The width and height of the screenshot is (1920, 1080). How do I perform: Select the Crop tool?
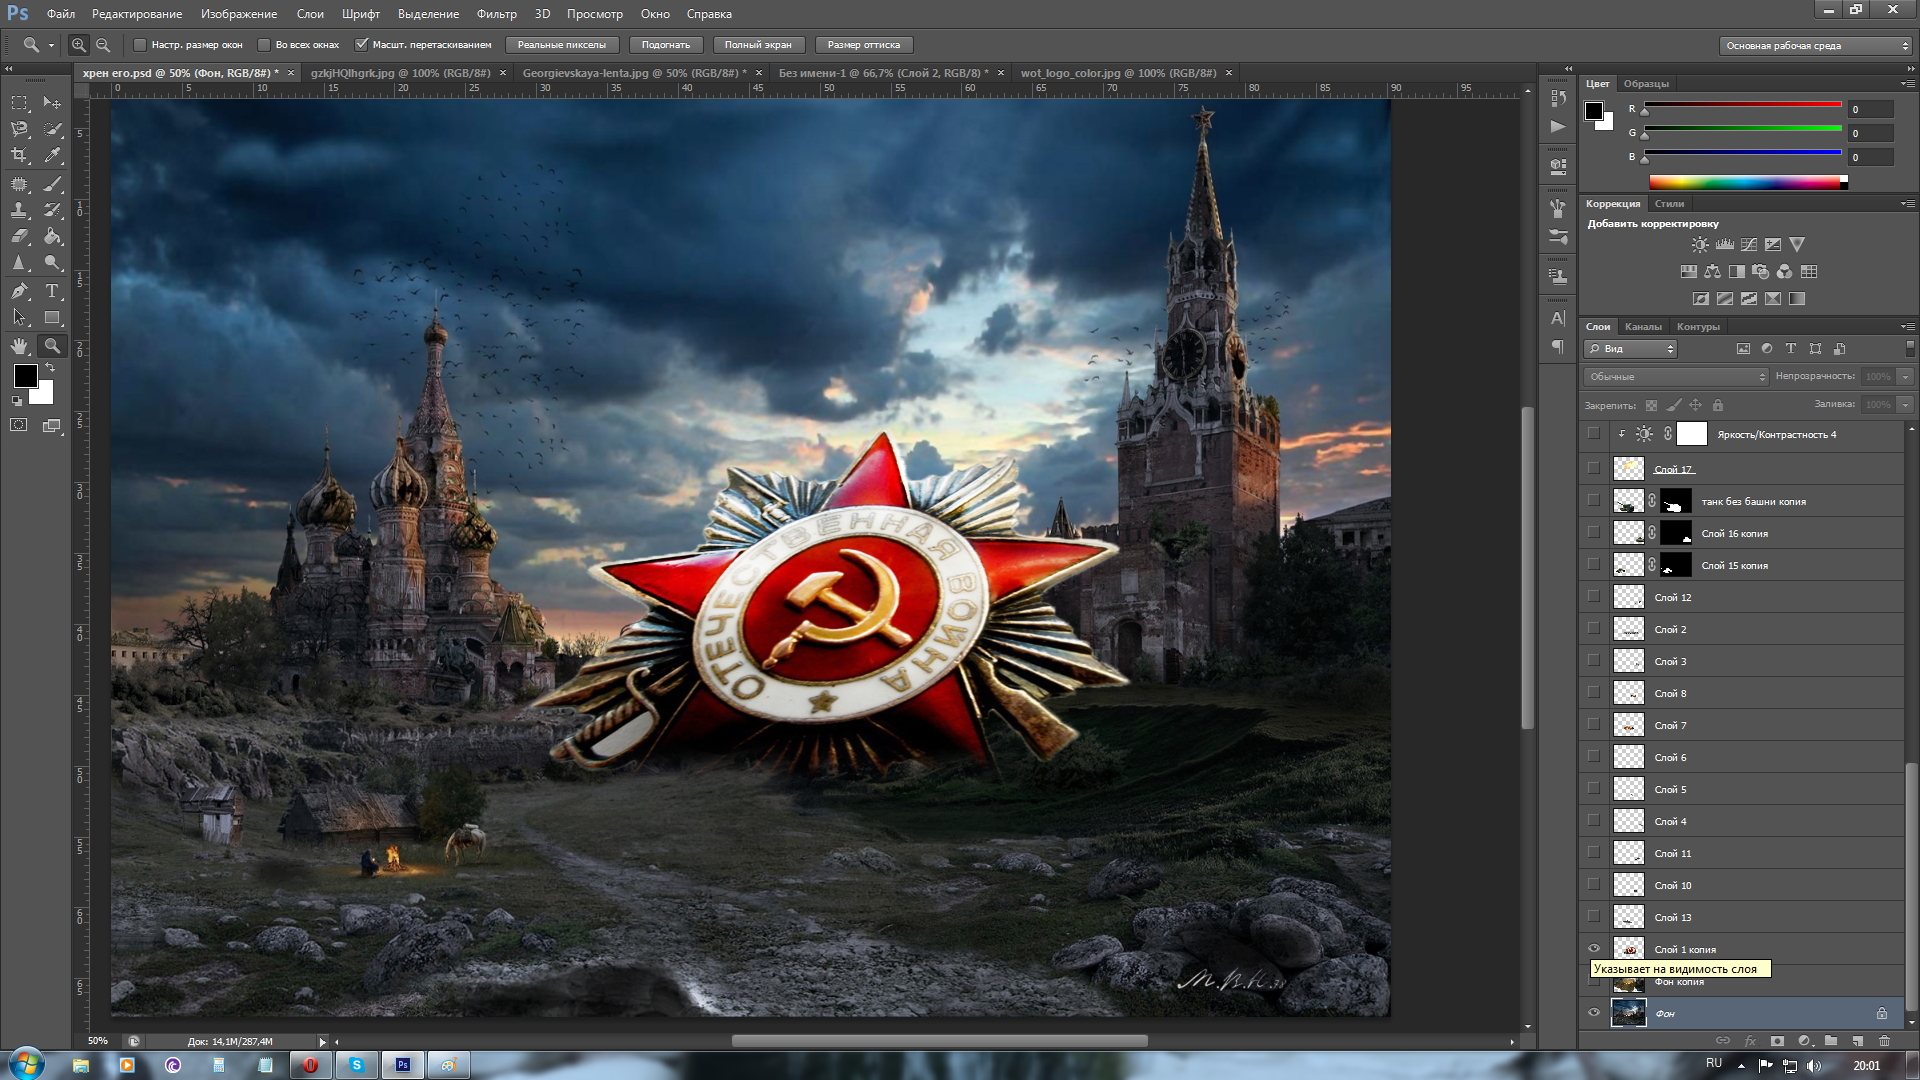click(19, 155)
